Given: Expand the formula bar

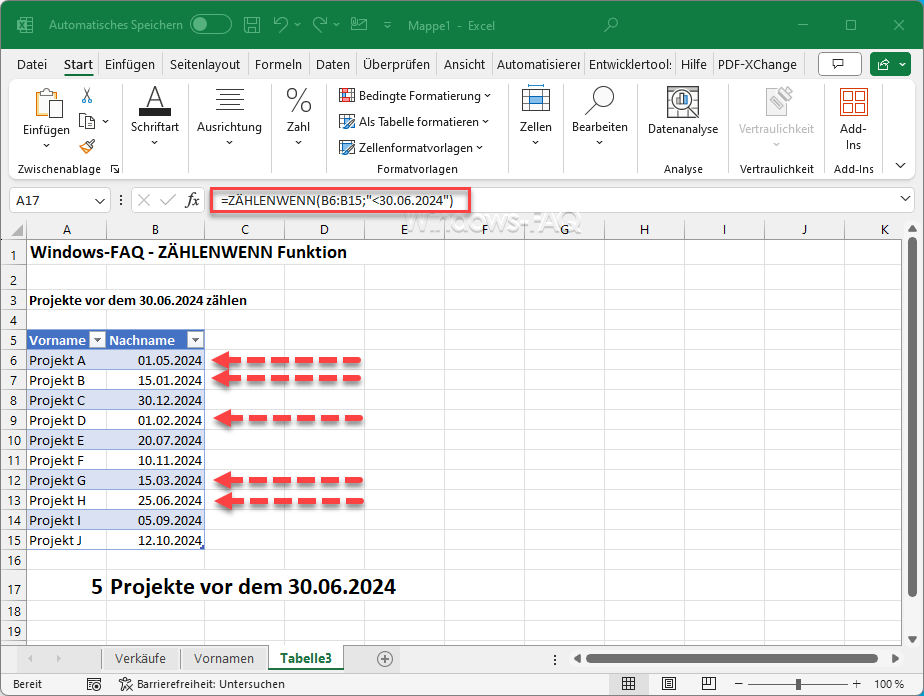Looking at the screenshot, I should (x=905, y=199).
